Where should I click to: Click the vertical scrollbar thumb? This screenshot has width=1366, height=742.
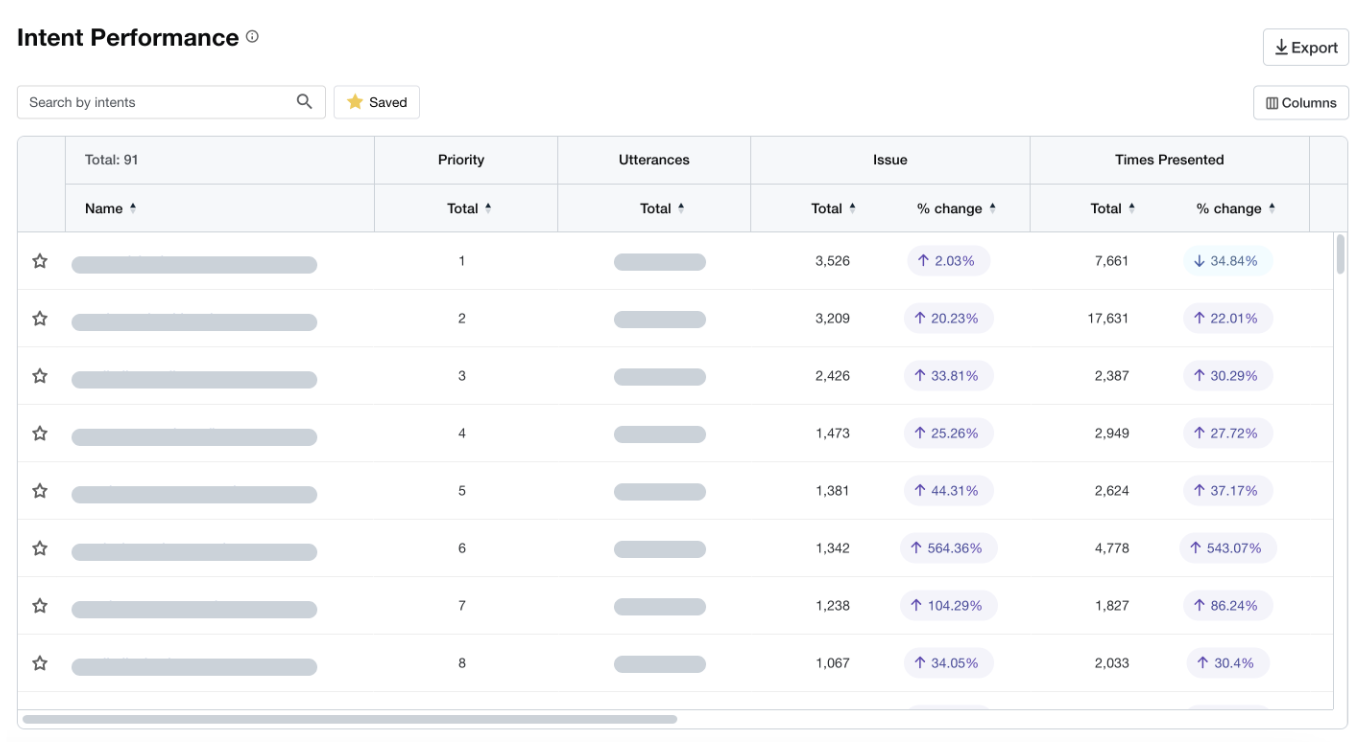tap(1340, 254)
